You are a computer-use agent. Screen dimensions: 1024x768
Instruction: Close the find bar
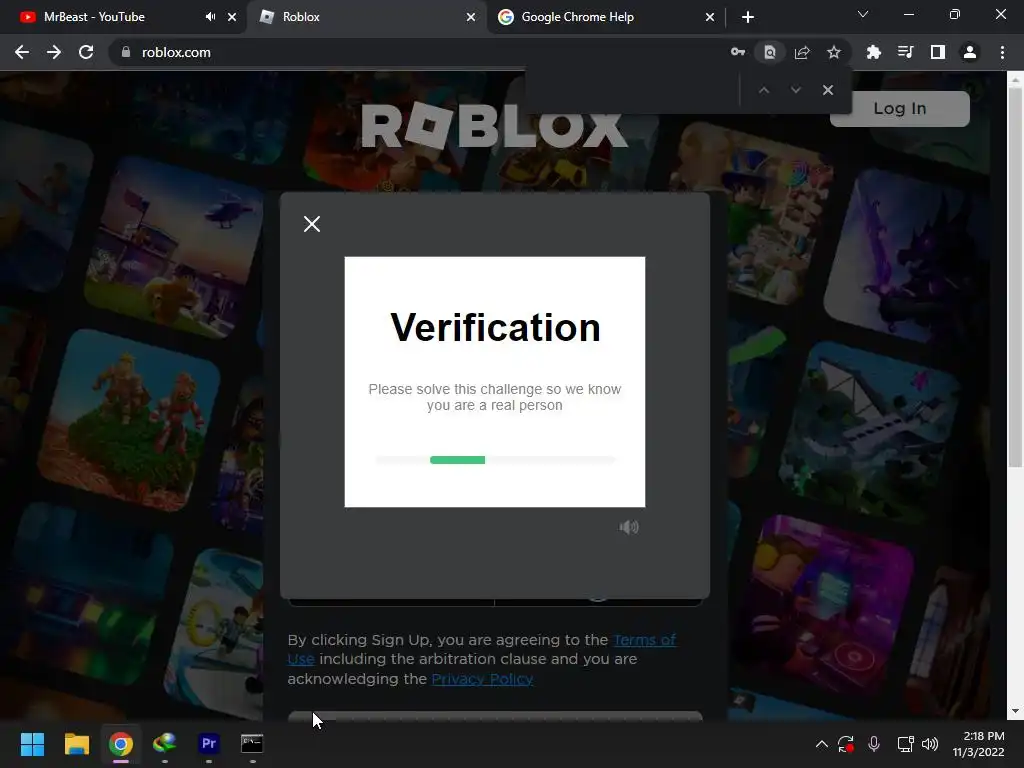[x=827, y=90]
